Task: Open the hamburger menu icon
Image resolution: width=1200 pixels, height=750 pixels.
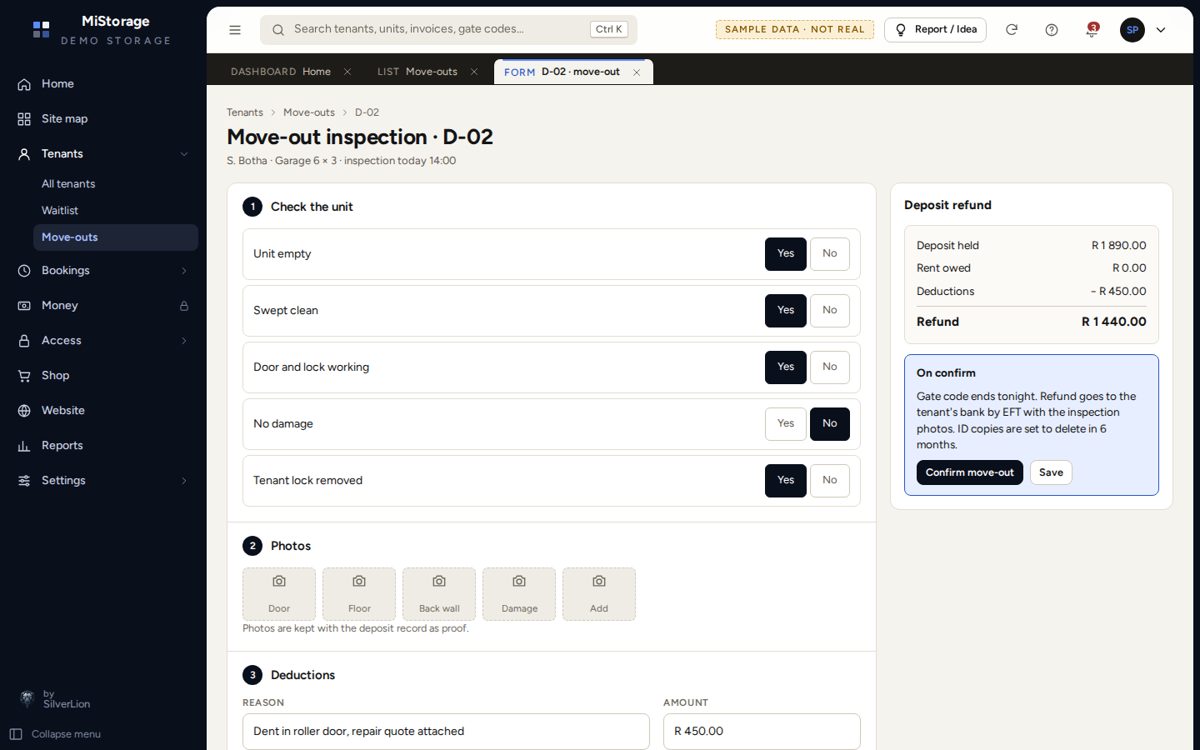Action: tap(235, 30)
